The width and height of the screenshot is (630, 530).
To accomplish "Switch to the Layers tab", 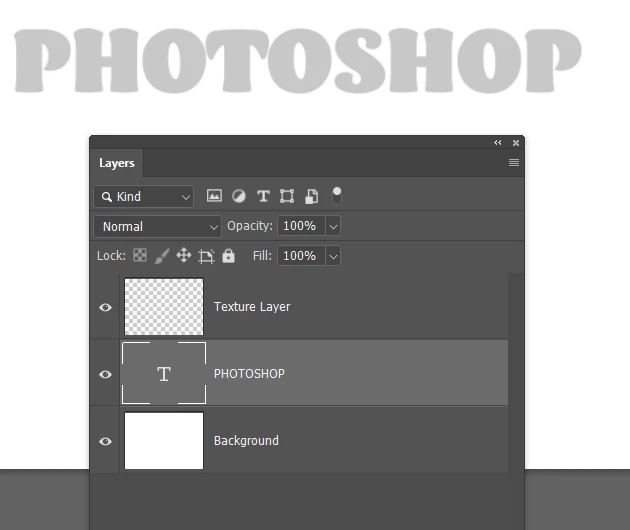I will click(117, 163).
